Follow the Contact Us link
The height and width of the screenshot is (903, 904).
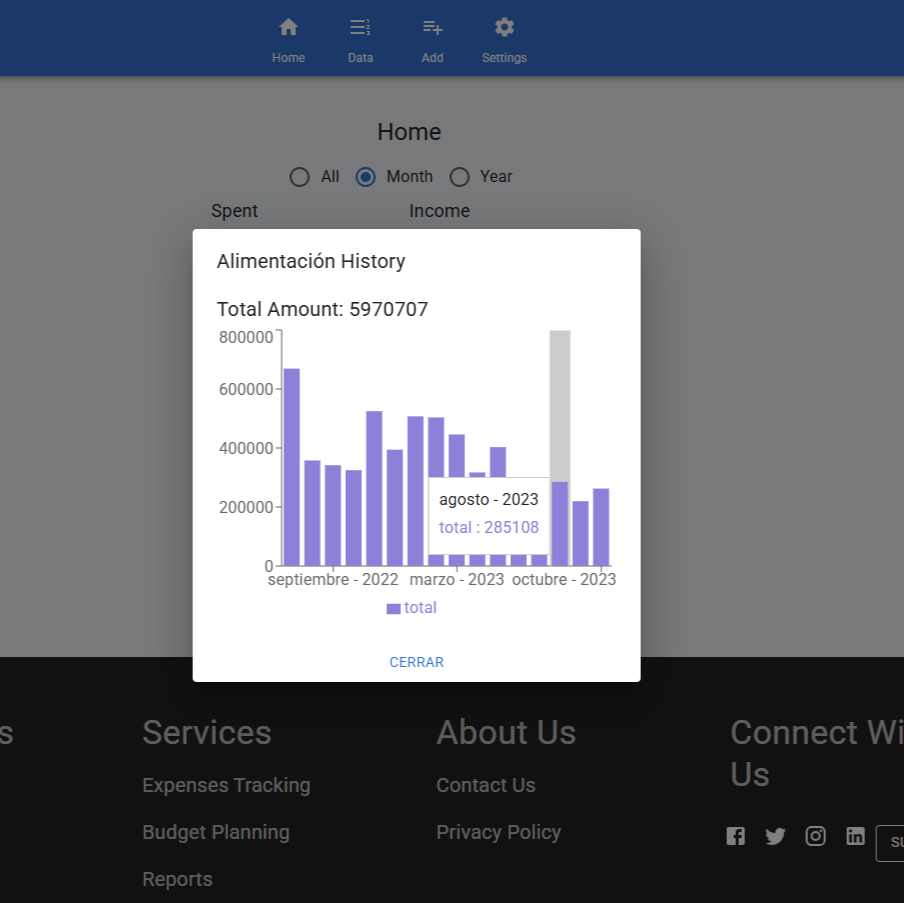[486, 785]
